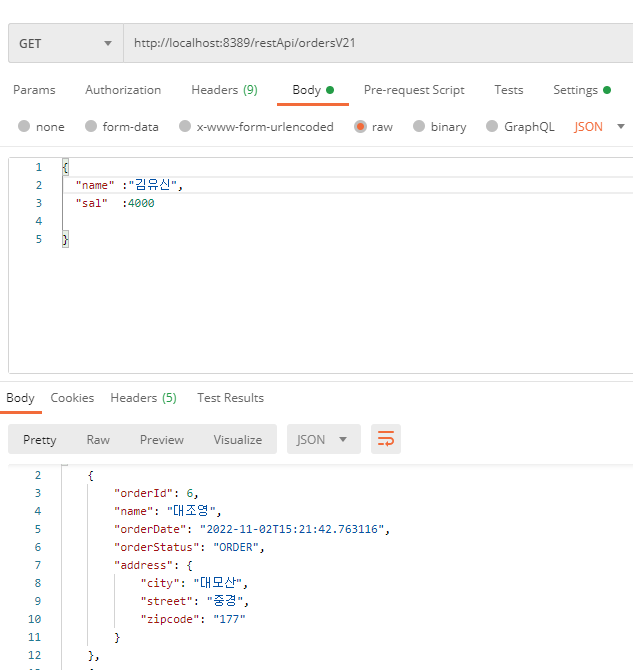This screenshot has width=633, height=670.
Task: Open the request Headers (9) tab
Action: (224, 90)
